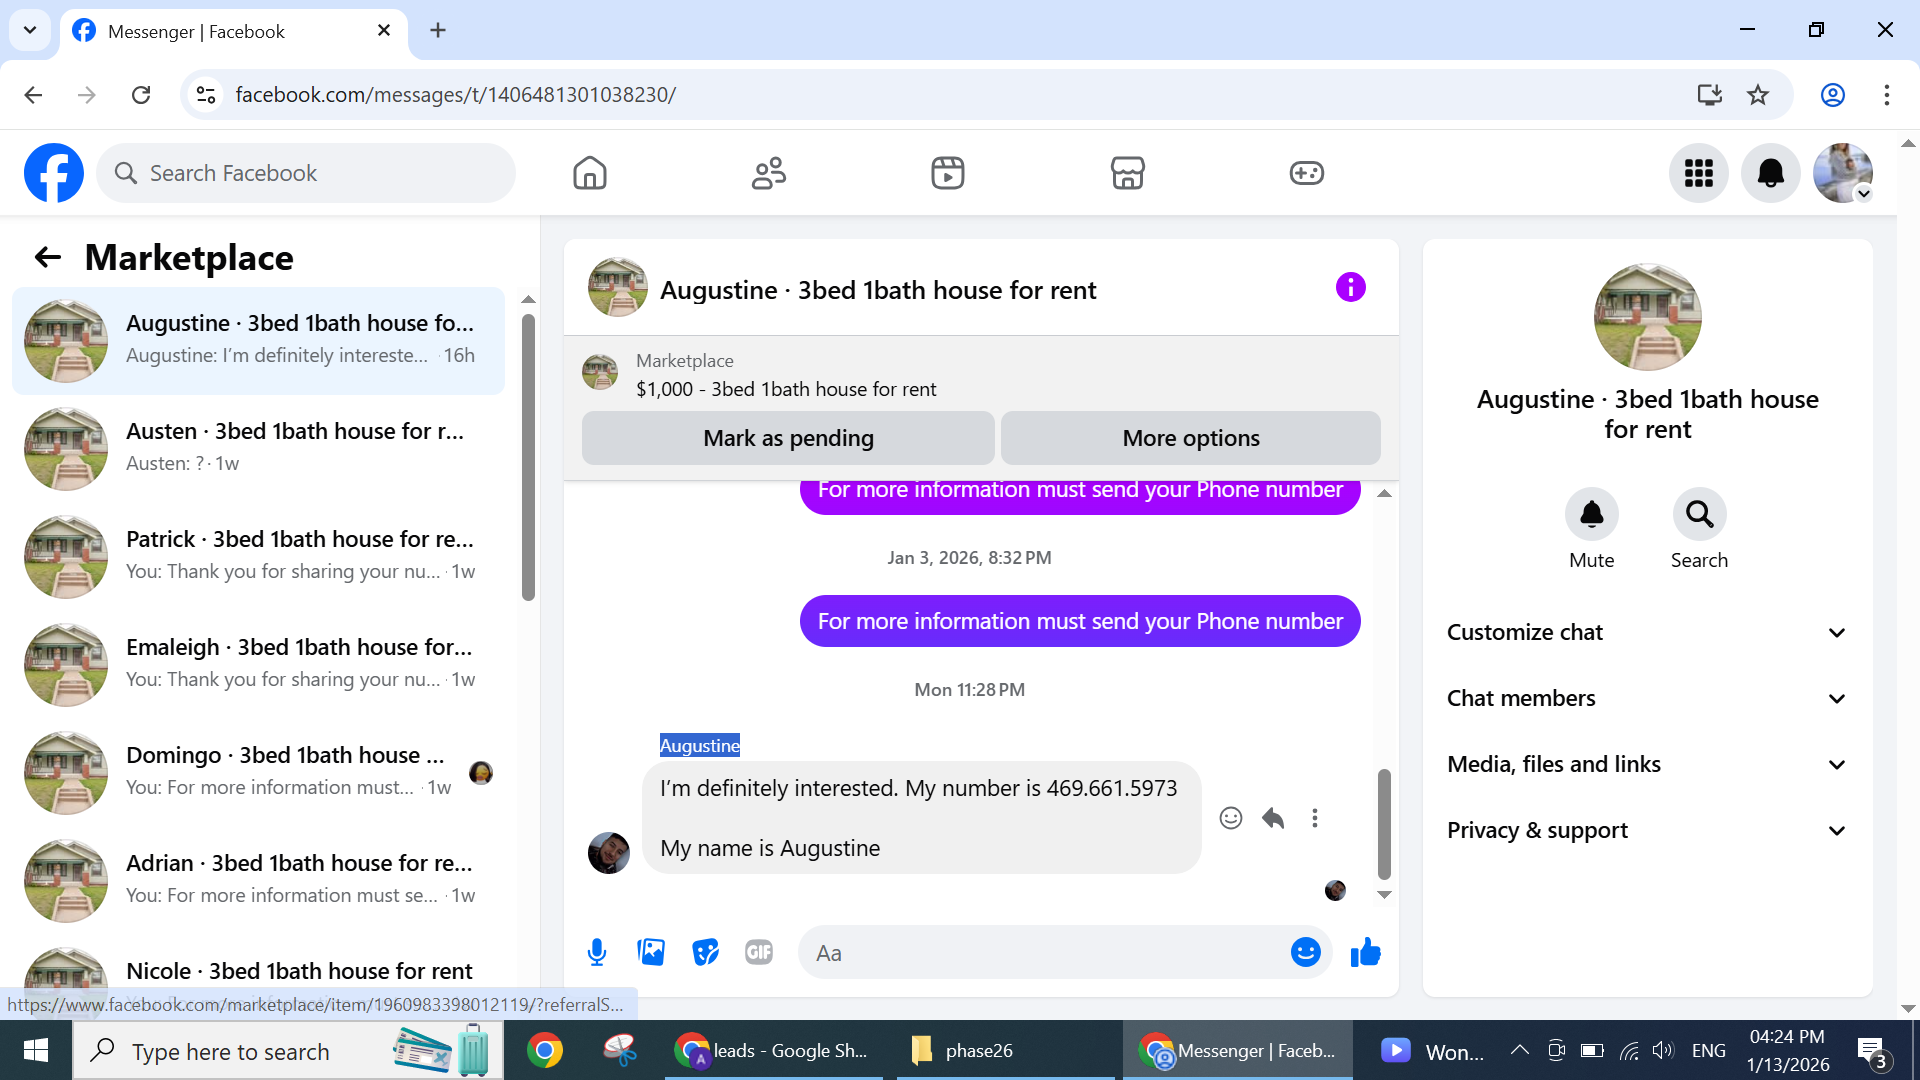Open the sticker picker icon

705,952
